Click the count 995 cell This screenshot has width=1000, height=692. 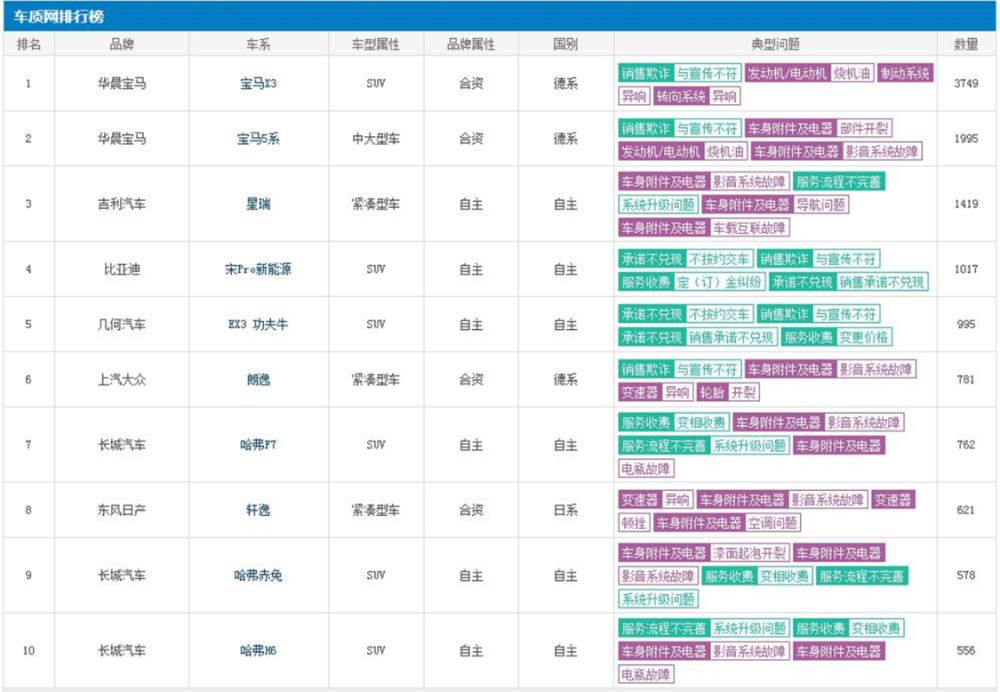tap(966, 324)
